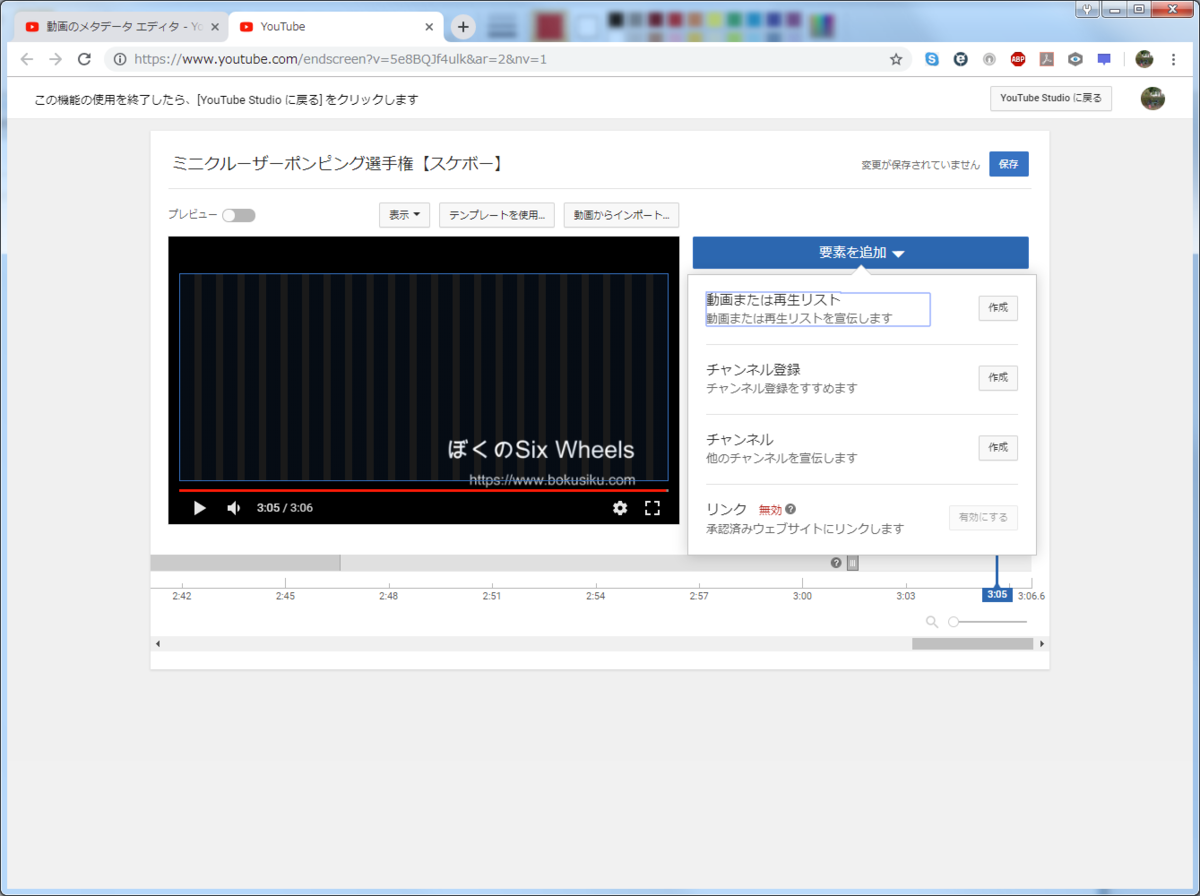This screenshot has width=1200, height=896.
Task: Select the リンク menu entry
Action: click(805, 518)
